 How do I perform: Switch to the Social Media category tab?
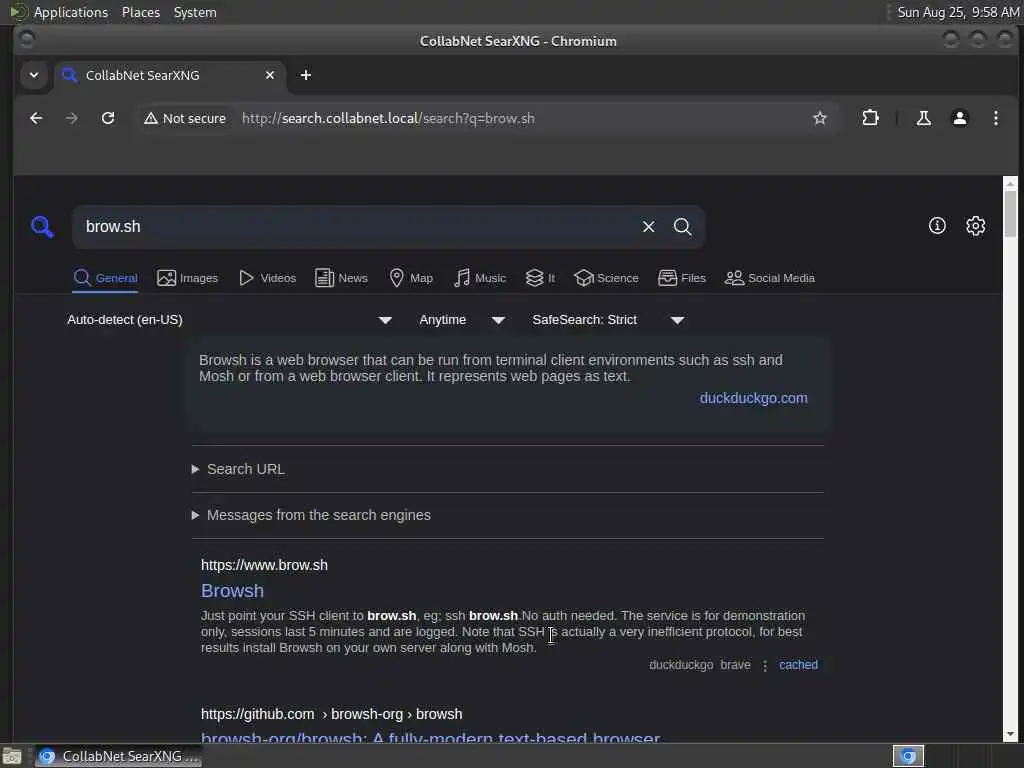pyautogui.click(x=770, y=278)
